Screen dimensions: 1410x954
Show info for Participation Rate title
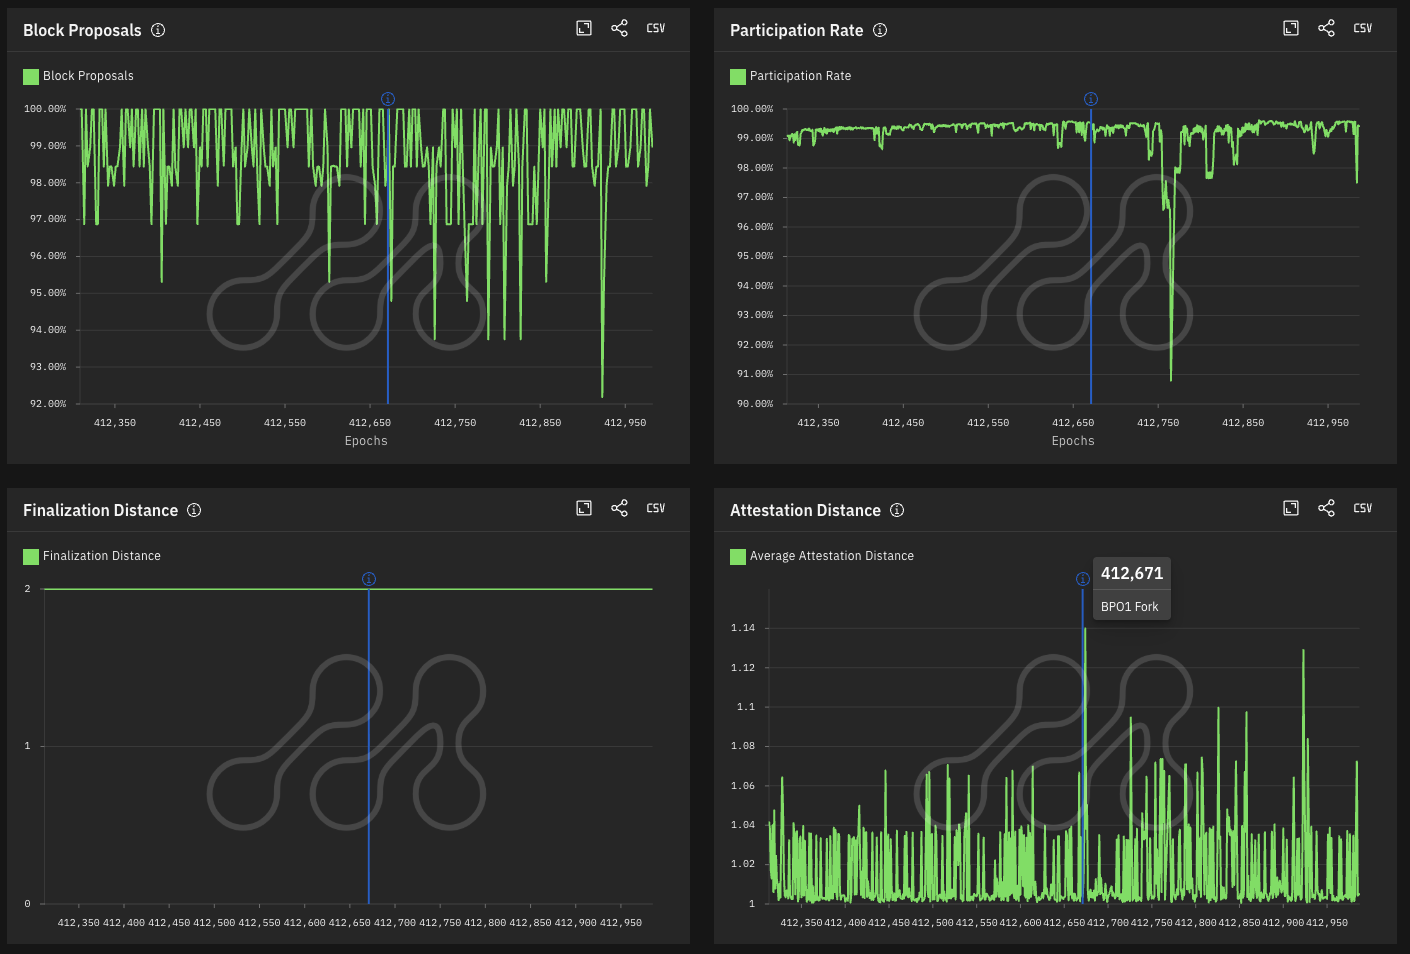[880, 30]
